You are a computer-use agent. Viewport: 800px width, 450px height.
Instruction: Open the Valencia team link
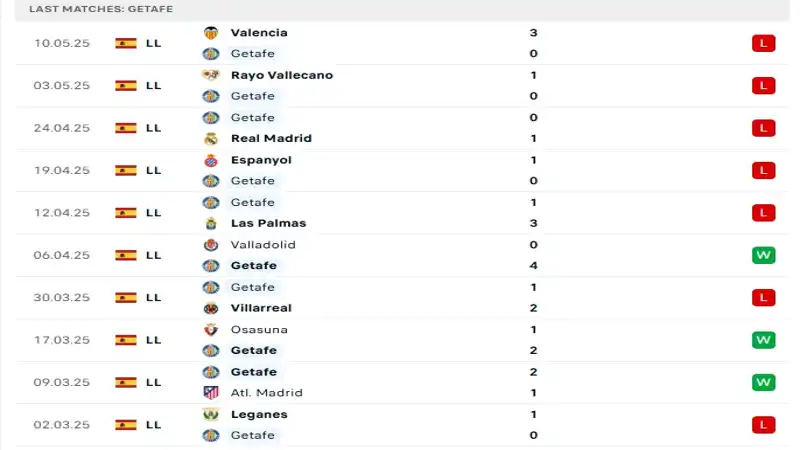tap(259, 33)
